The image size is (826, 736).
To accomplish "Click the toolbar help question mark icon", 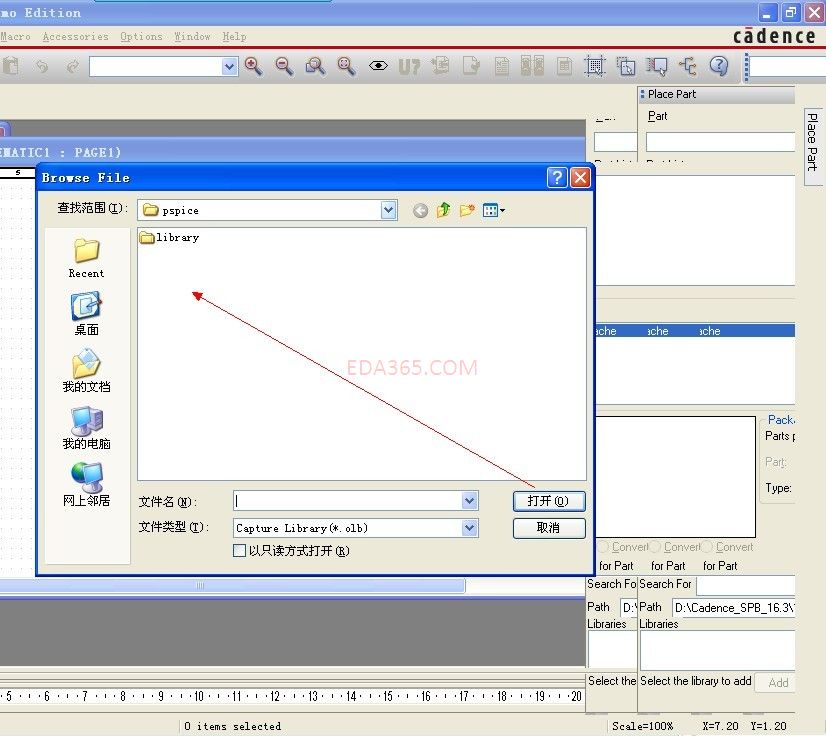I will (719, 66).
